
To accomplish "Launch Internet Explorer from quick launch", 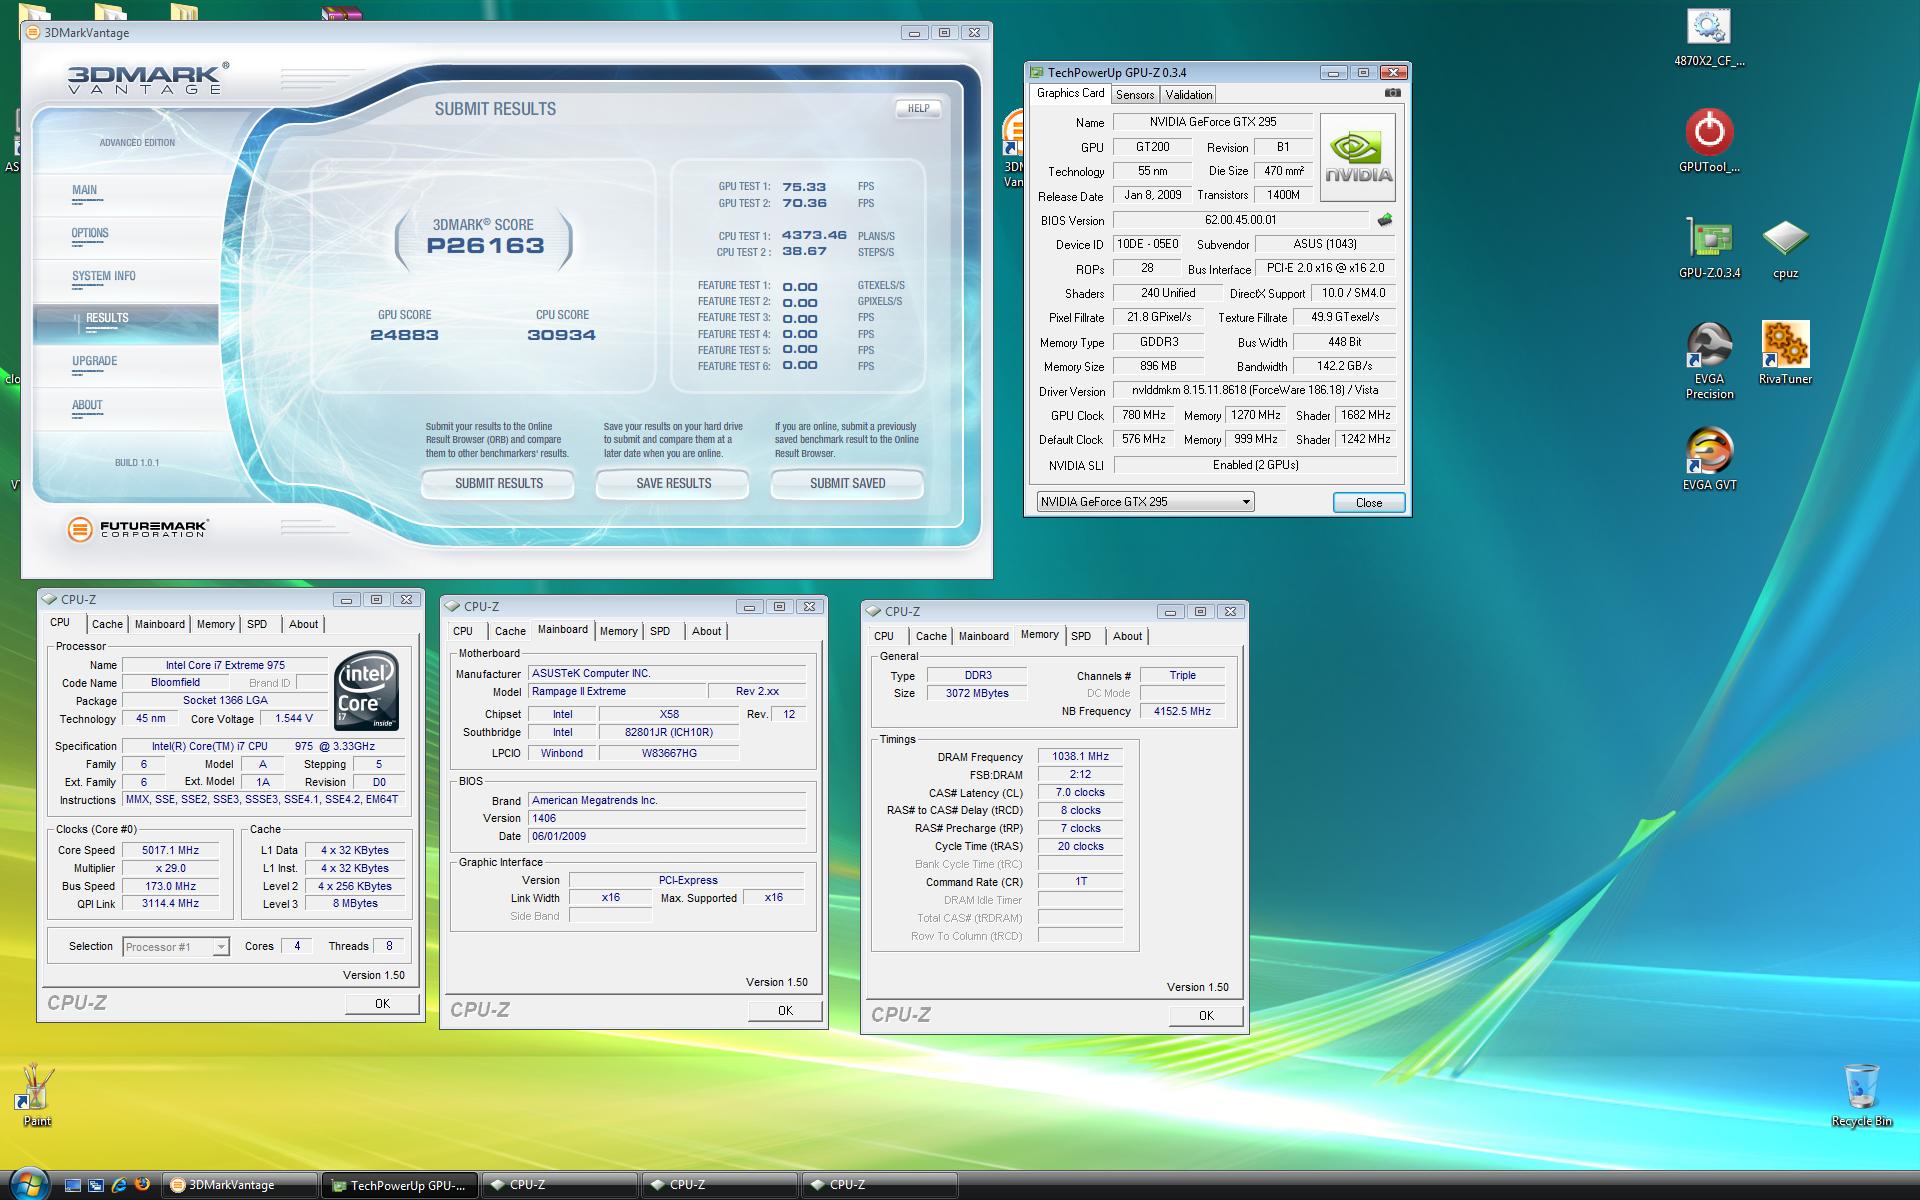I will pyautogui.click(x=119, y=1185).
